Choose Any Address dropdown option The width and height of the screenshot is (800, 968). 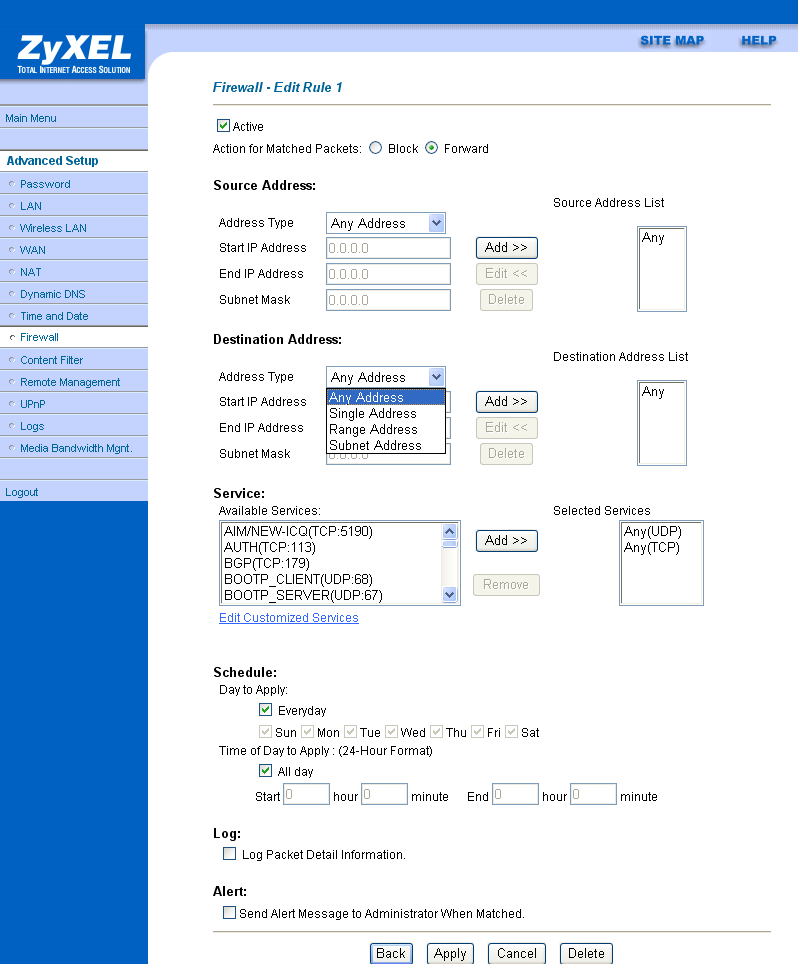(x=386, y=397)
